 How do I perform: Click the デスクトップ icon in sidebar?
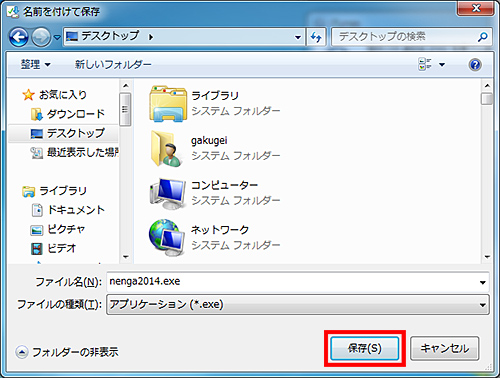(x=37, y=134)
